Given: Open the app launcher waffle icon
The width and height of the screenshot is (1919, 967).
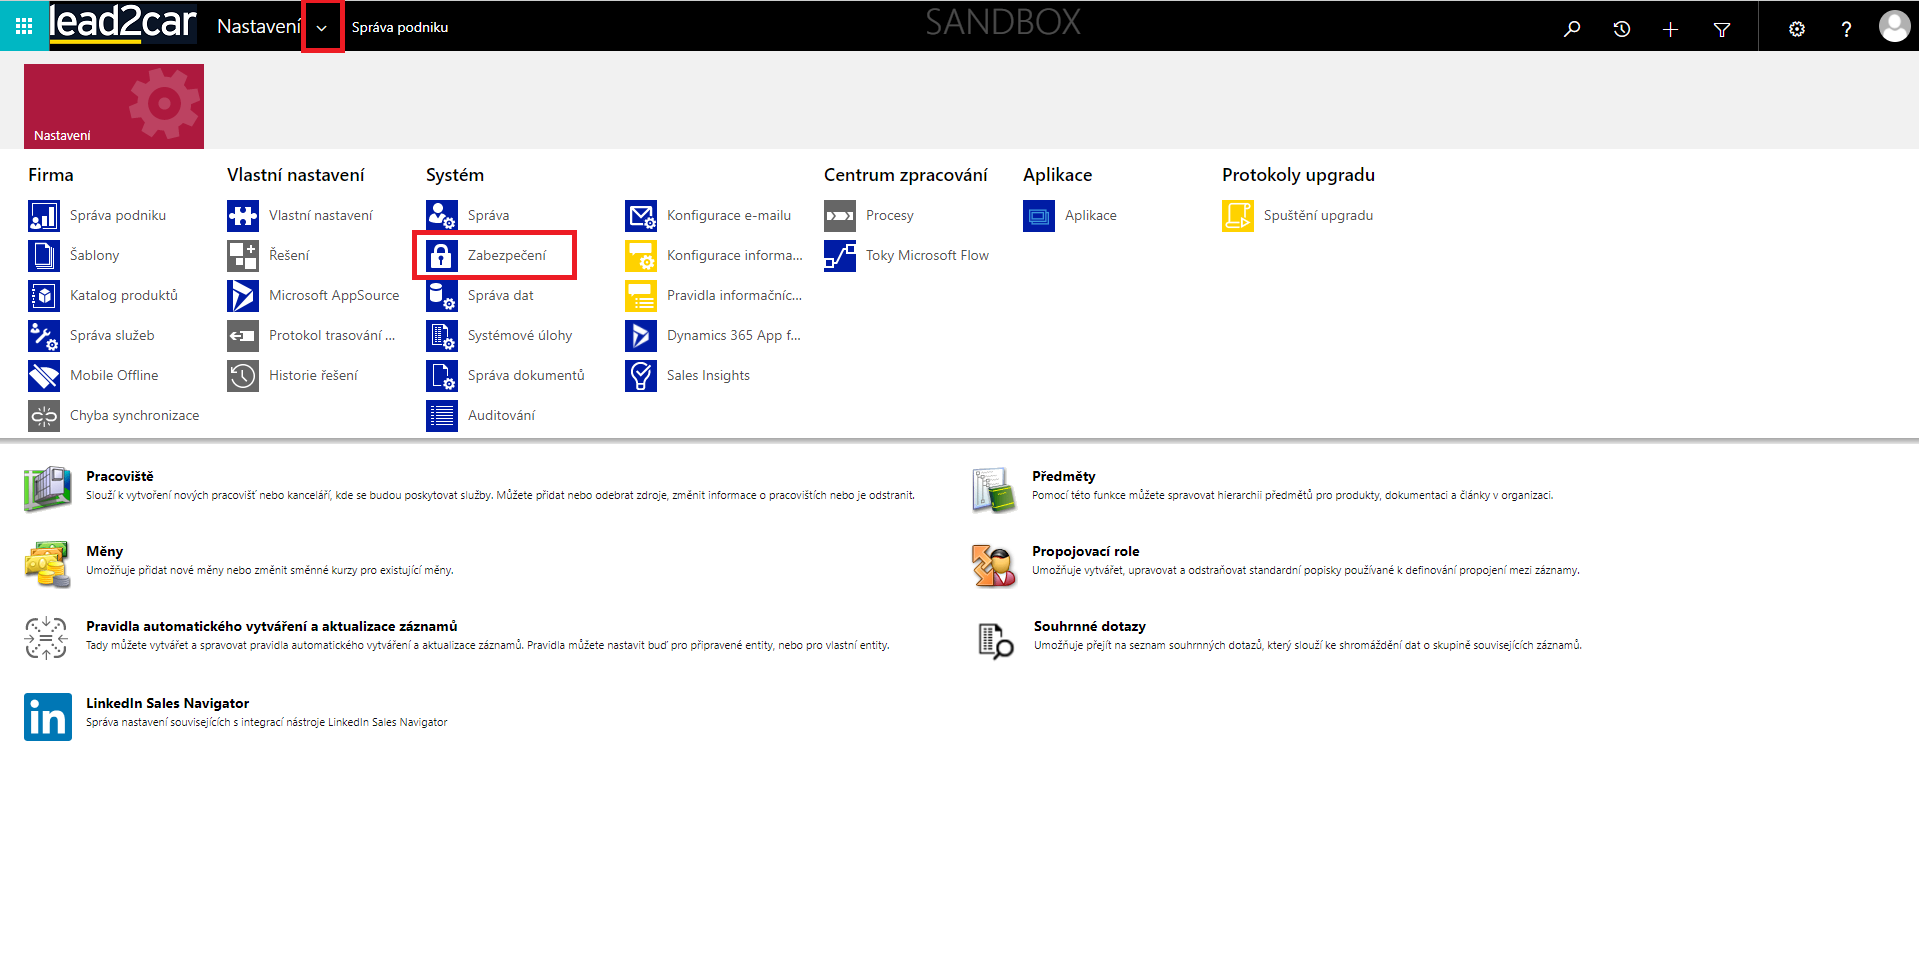Looking at the screenshot, I should tap(24, 27).
